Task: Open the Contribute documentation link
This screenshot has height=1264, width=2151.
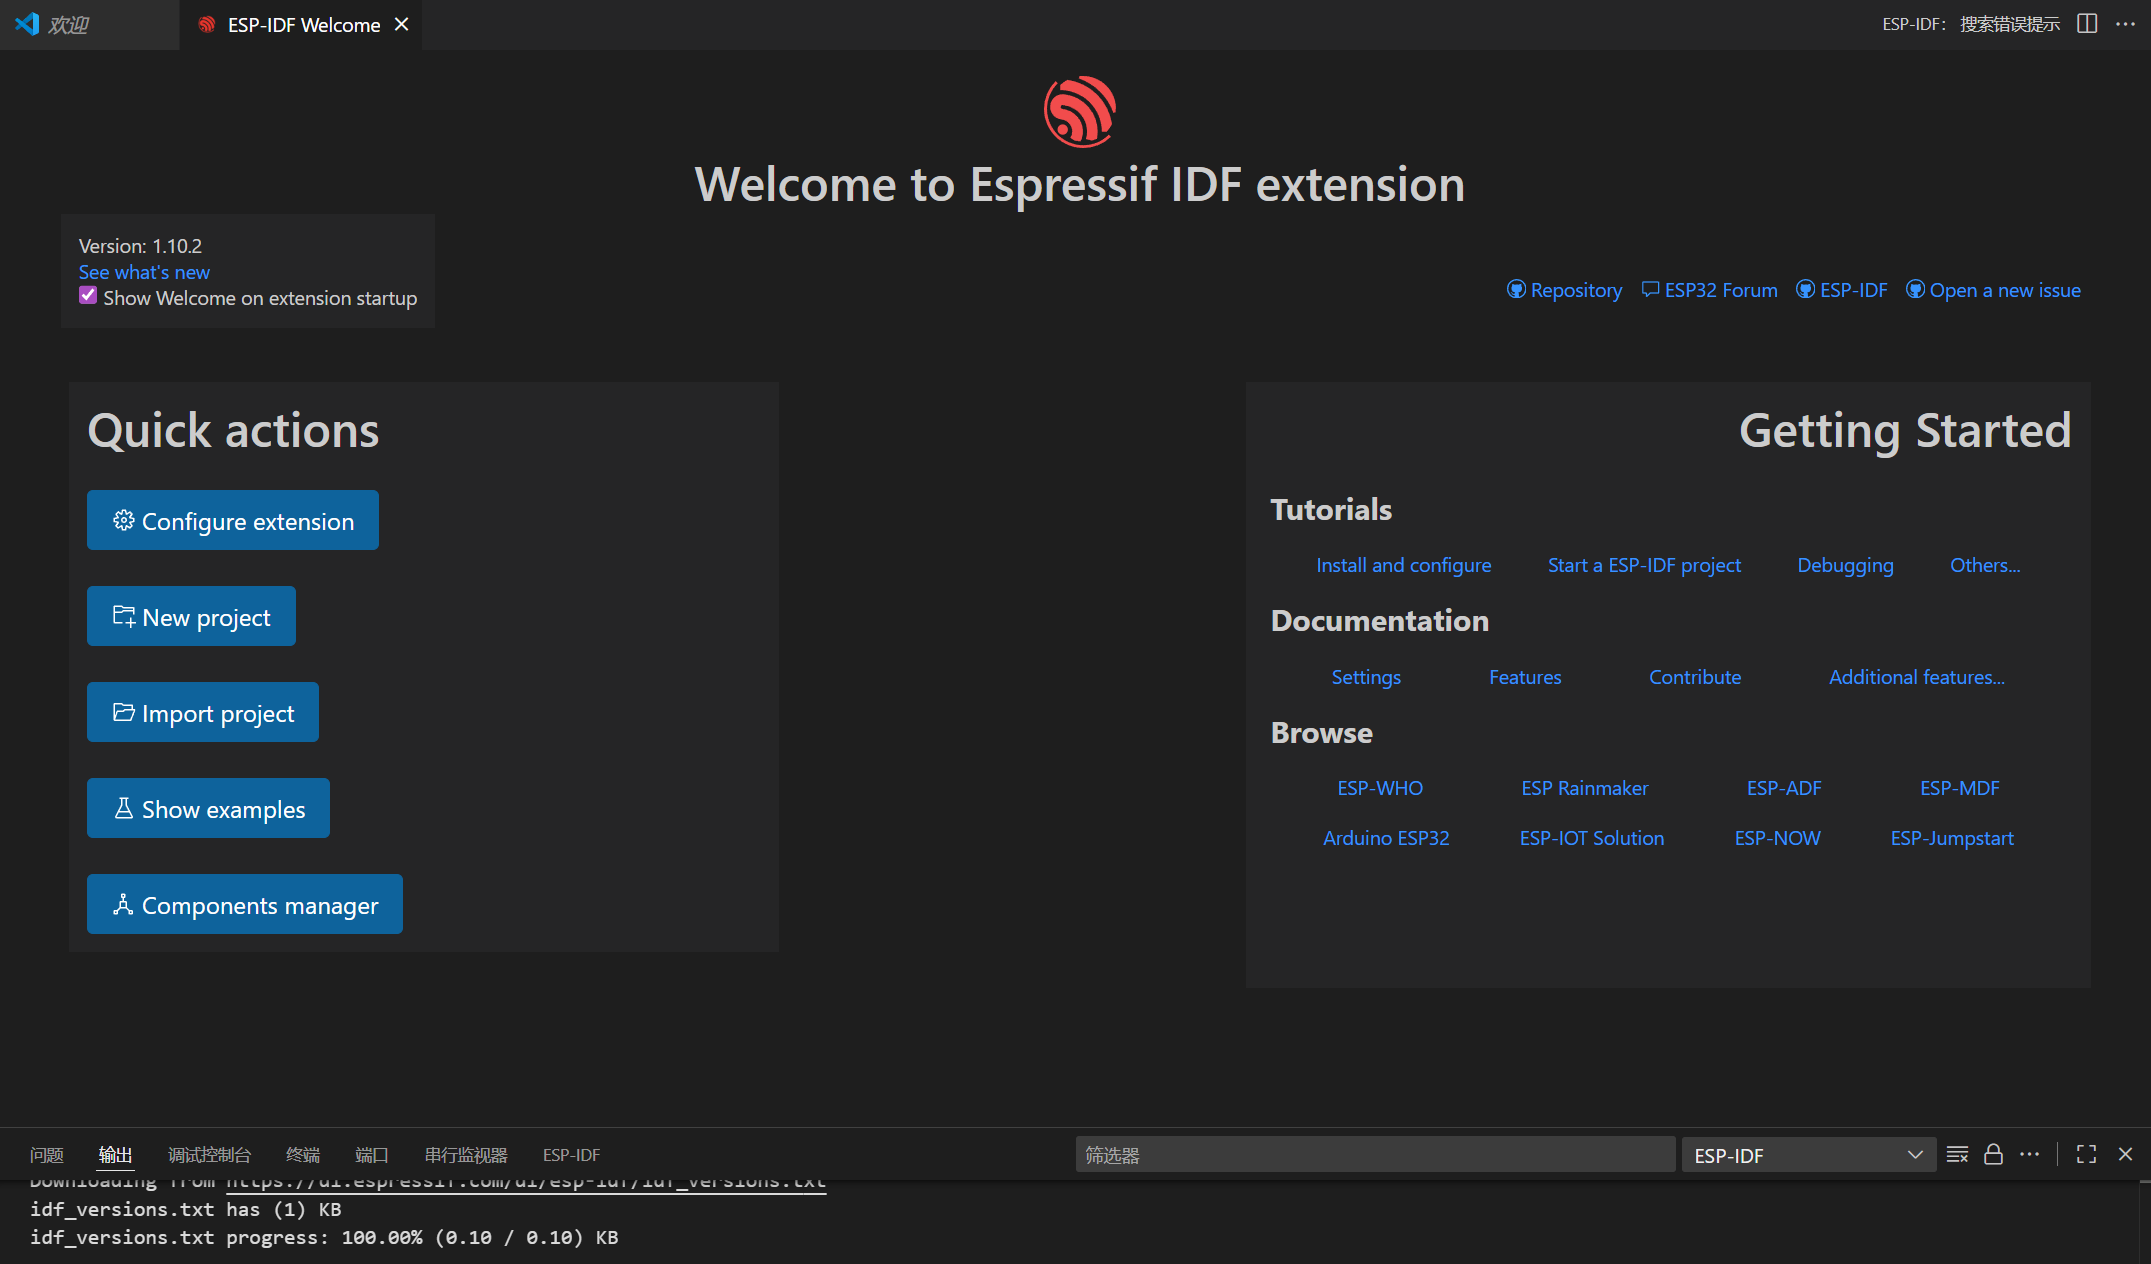Action: (x=1695, y=677)
